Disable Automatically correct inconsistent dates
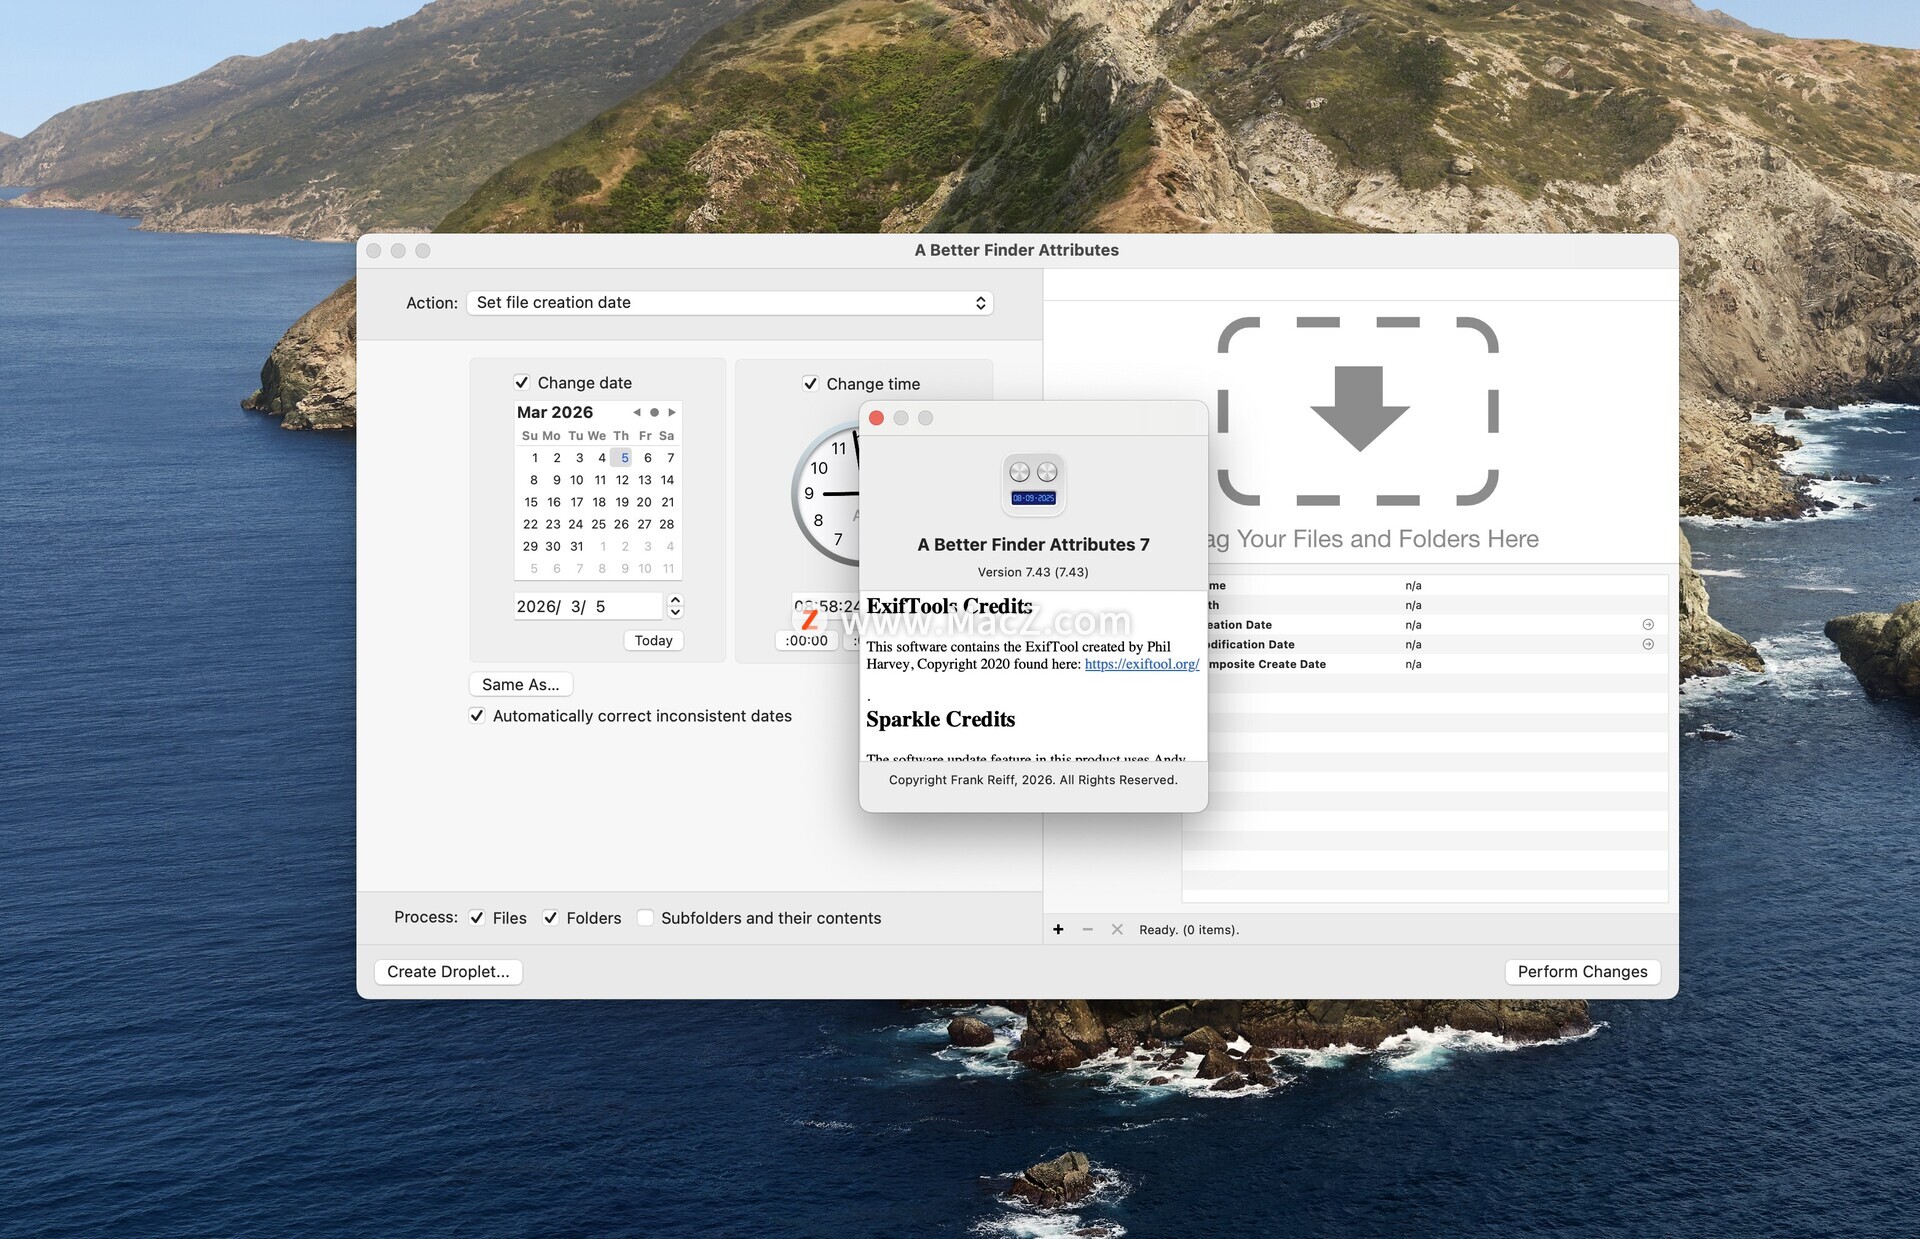 [477, 716]
